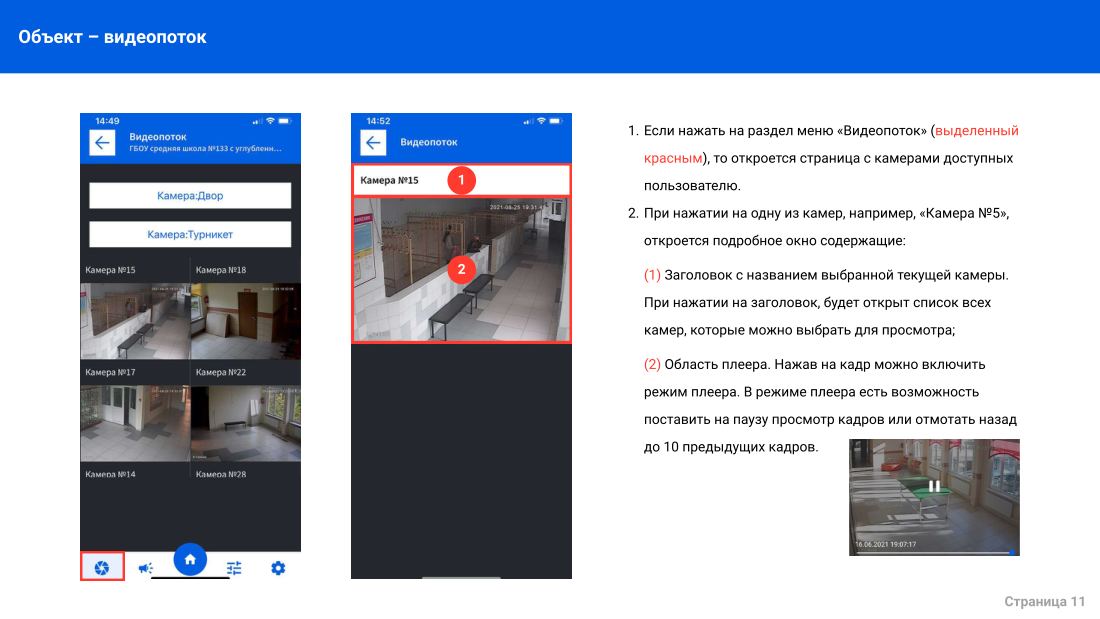Click the school name subtitle ГБОУ средняя школа
The height and width of the screenshot is (619, 1100).
tap(206, 149)
